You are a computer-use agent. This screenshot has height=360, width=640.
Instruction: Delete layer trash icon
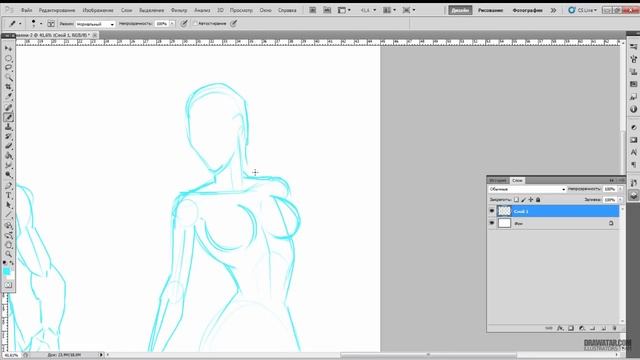pos(614,328)
